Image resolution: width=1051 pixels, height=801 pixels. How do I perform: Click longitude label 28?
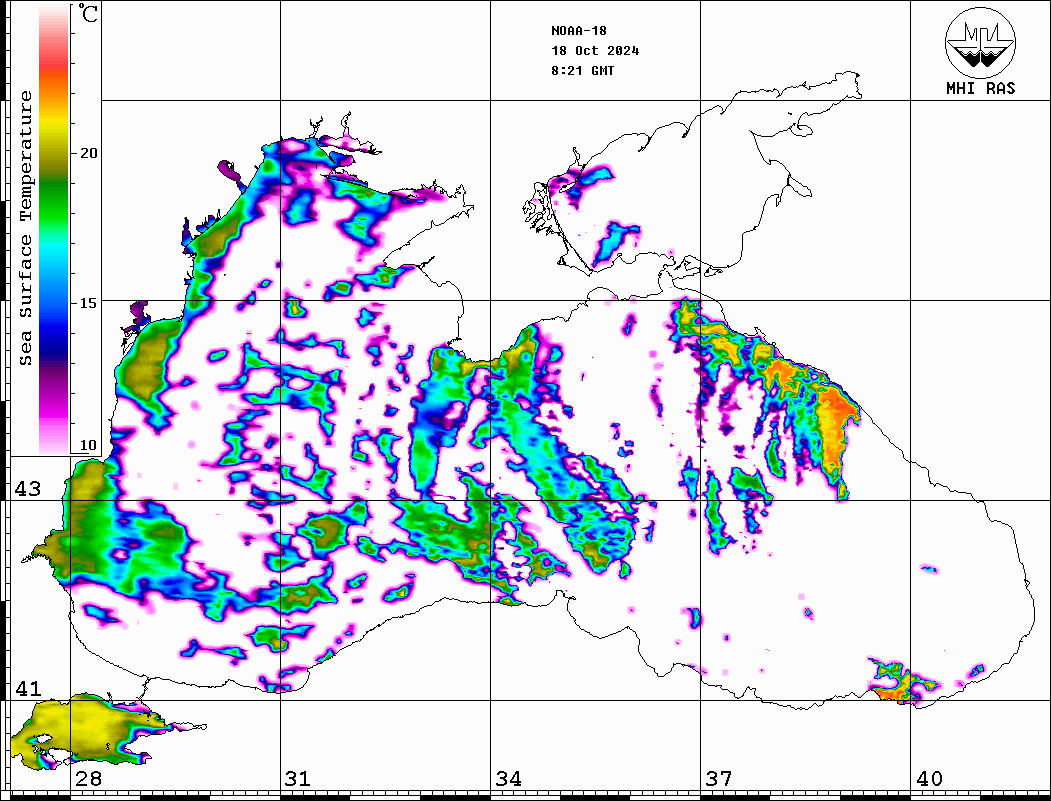click(x=88, y=778)
